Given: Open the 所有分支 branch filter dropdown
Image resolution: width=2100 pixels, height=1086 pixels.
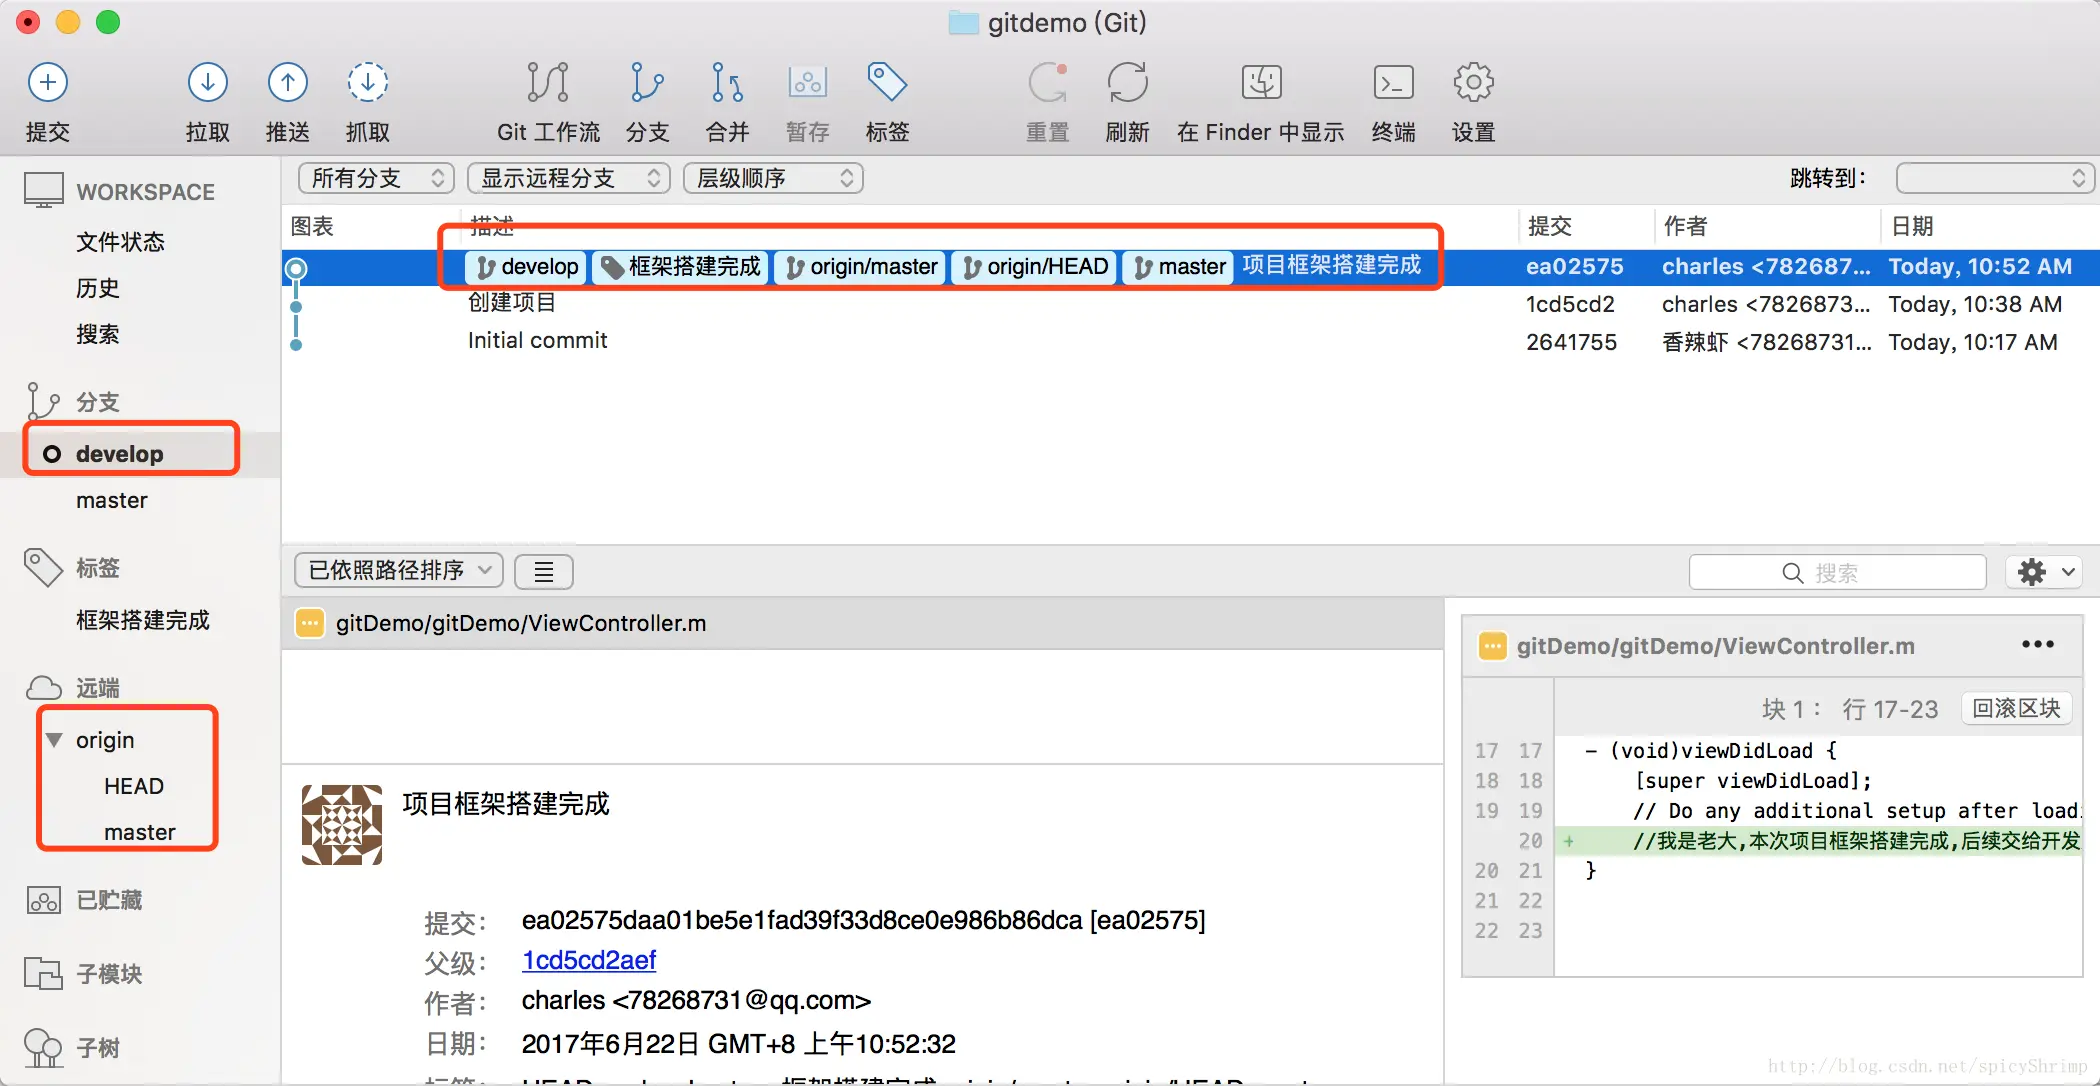Looking at the screenshot, I should point(376,178).
